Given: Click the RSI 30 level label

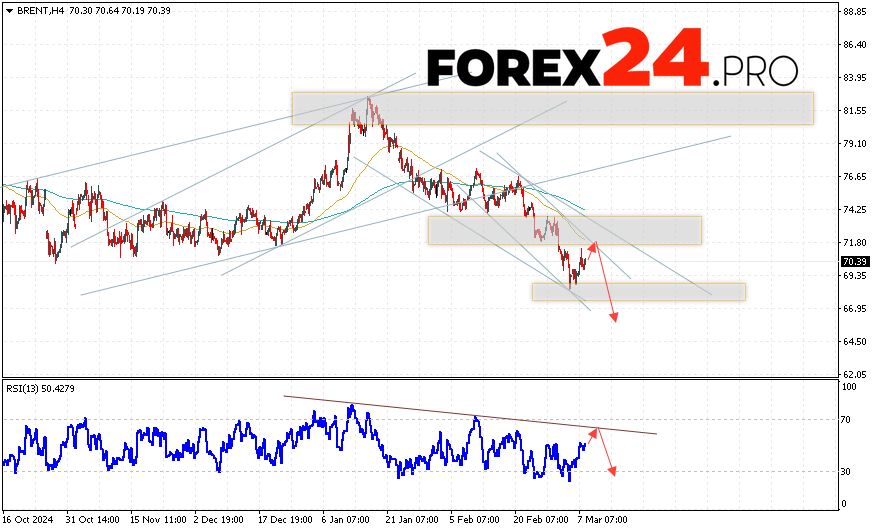Looking at the screenshot, I should (x=845, y=471).
